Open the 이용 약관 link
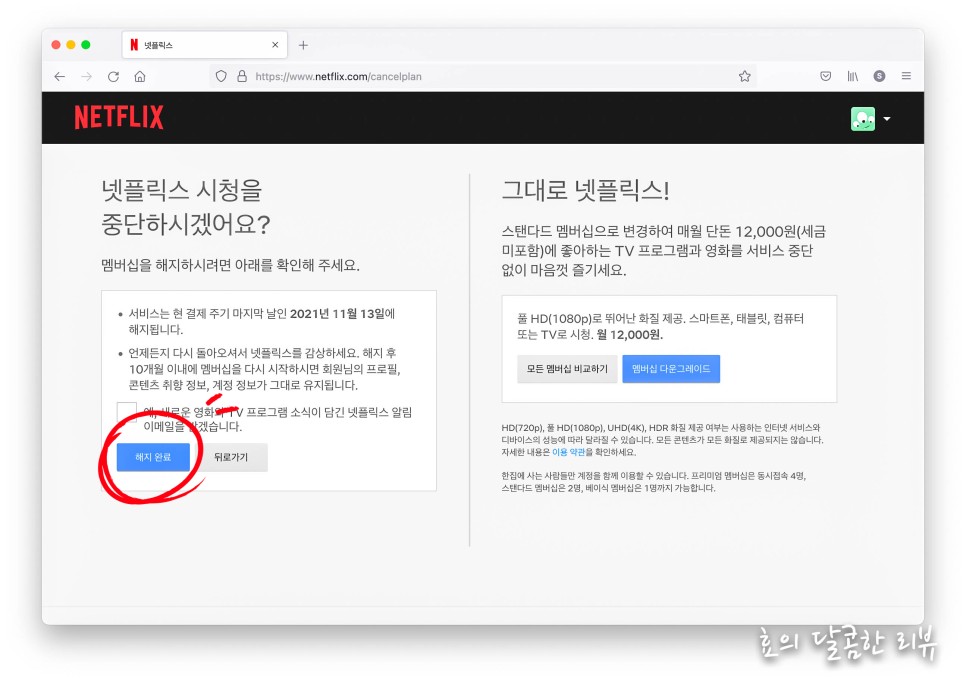 (568, 452)
